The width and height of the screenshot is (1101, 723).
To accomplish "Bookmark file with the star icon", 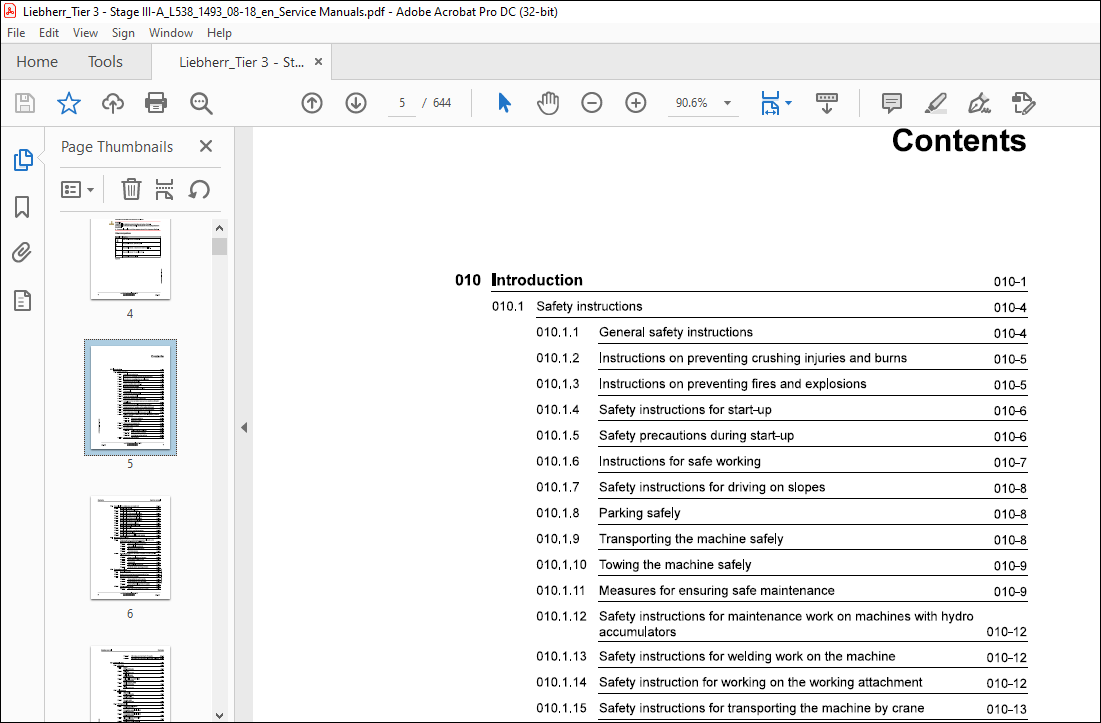I will click(x=69, y=103).
